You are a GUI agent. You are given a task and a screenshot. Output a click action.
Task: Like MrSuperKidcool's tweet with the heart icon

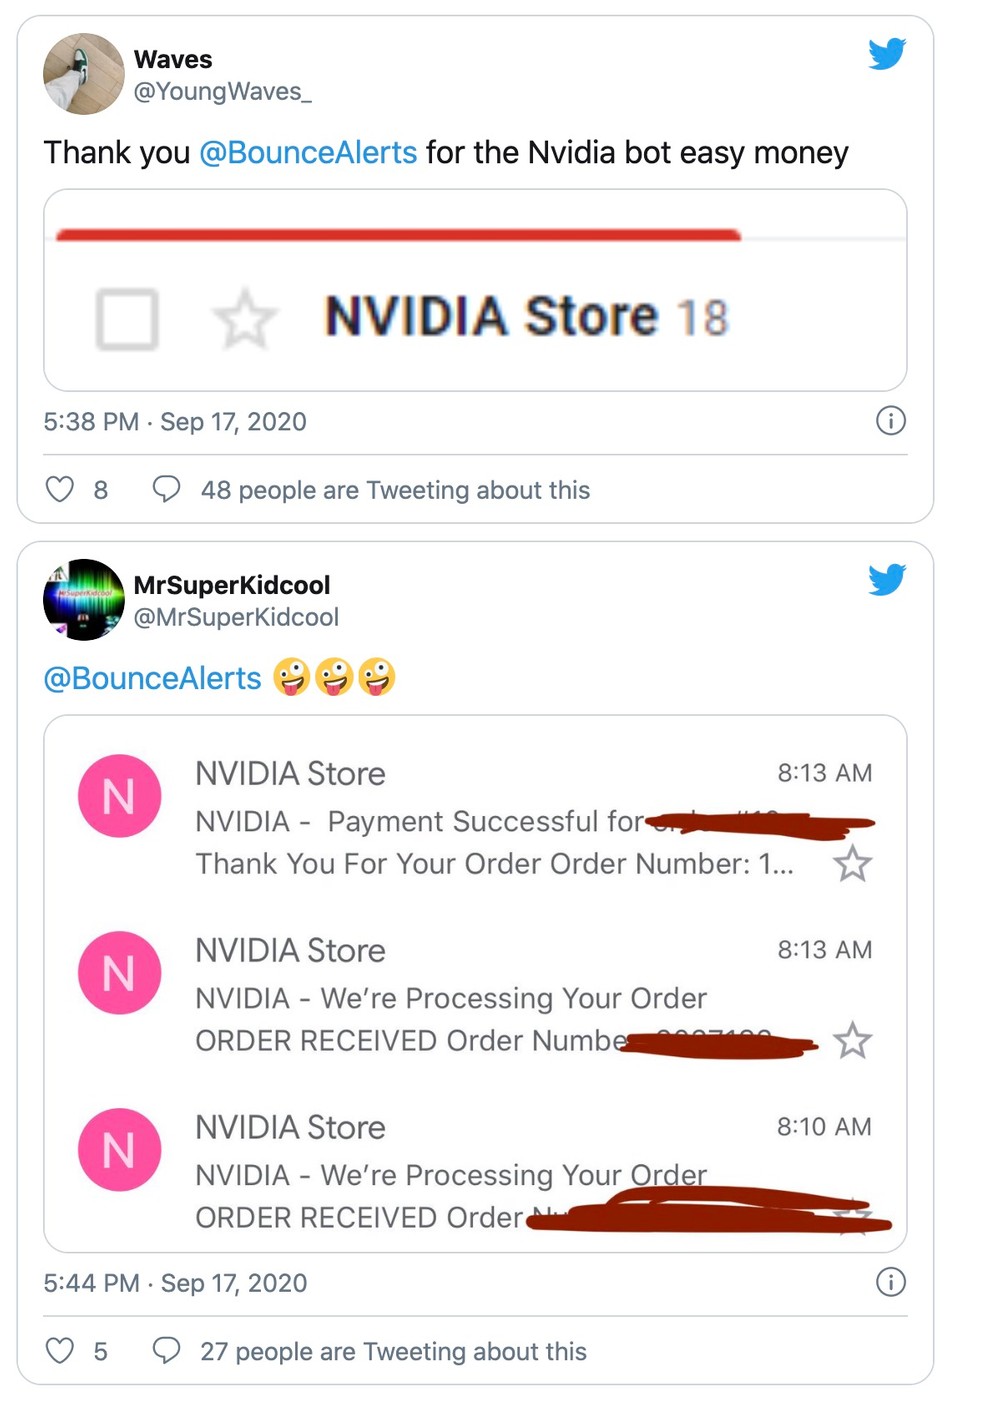pos(60,1351)
